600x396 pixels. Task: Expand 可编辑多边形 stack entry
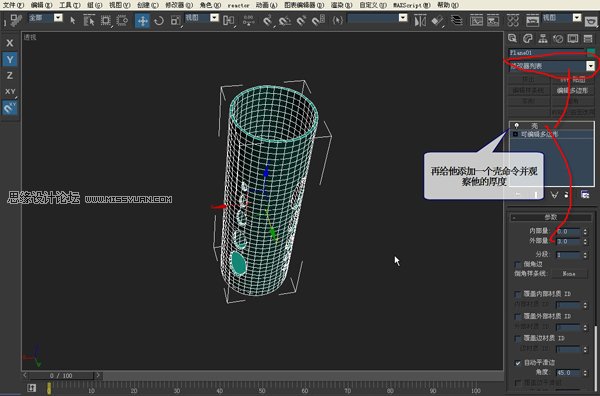pos(515,134)
